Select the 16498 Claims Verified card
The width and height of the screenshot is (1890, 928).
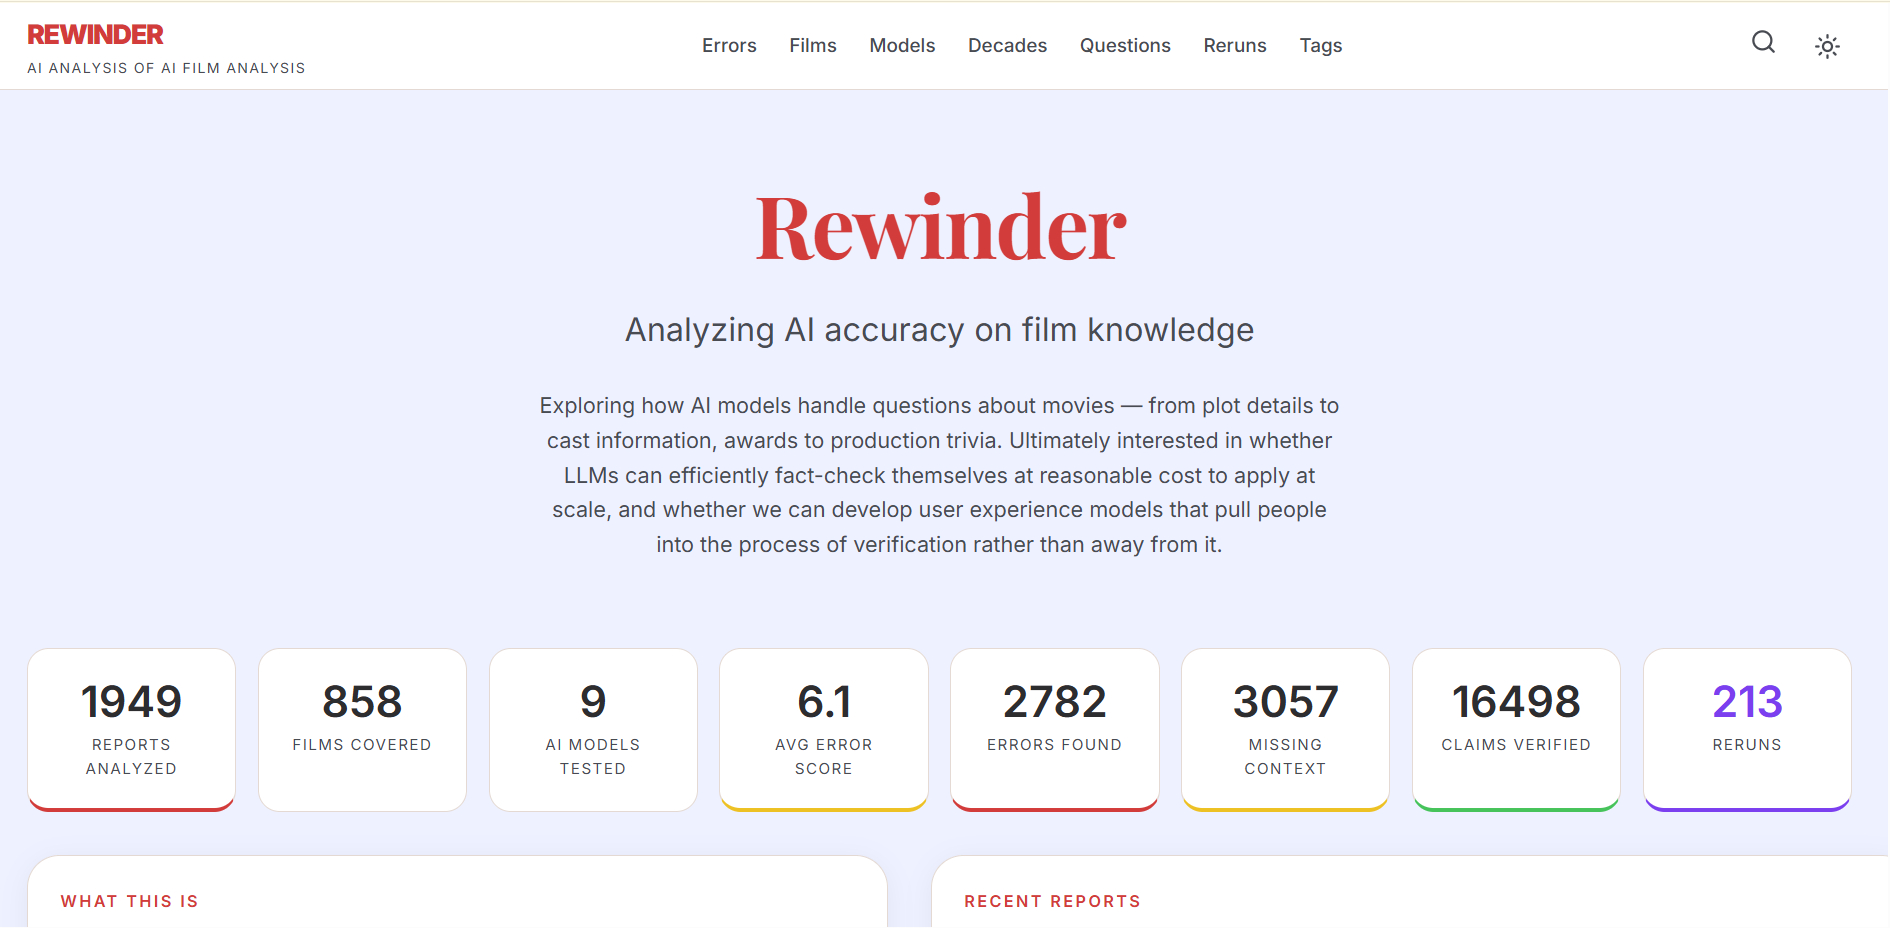[x=1516, y=729]
